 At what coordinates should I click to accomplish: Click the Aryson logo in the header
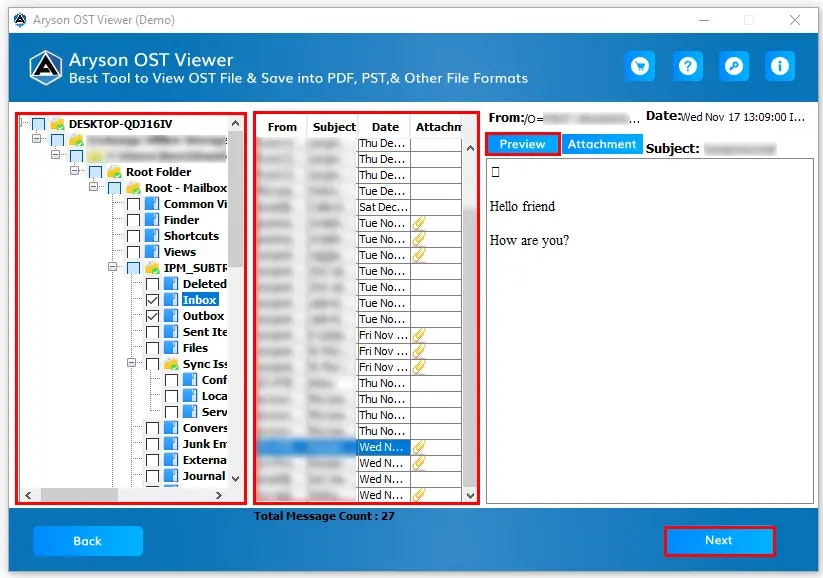[46, 68]
